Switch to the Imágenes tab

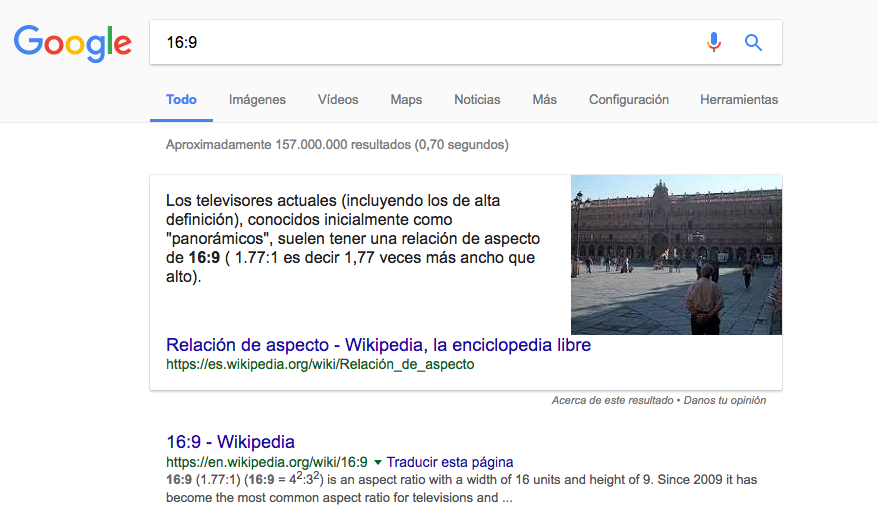tap(257, 100)
